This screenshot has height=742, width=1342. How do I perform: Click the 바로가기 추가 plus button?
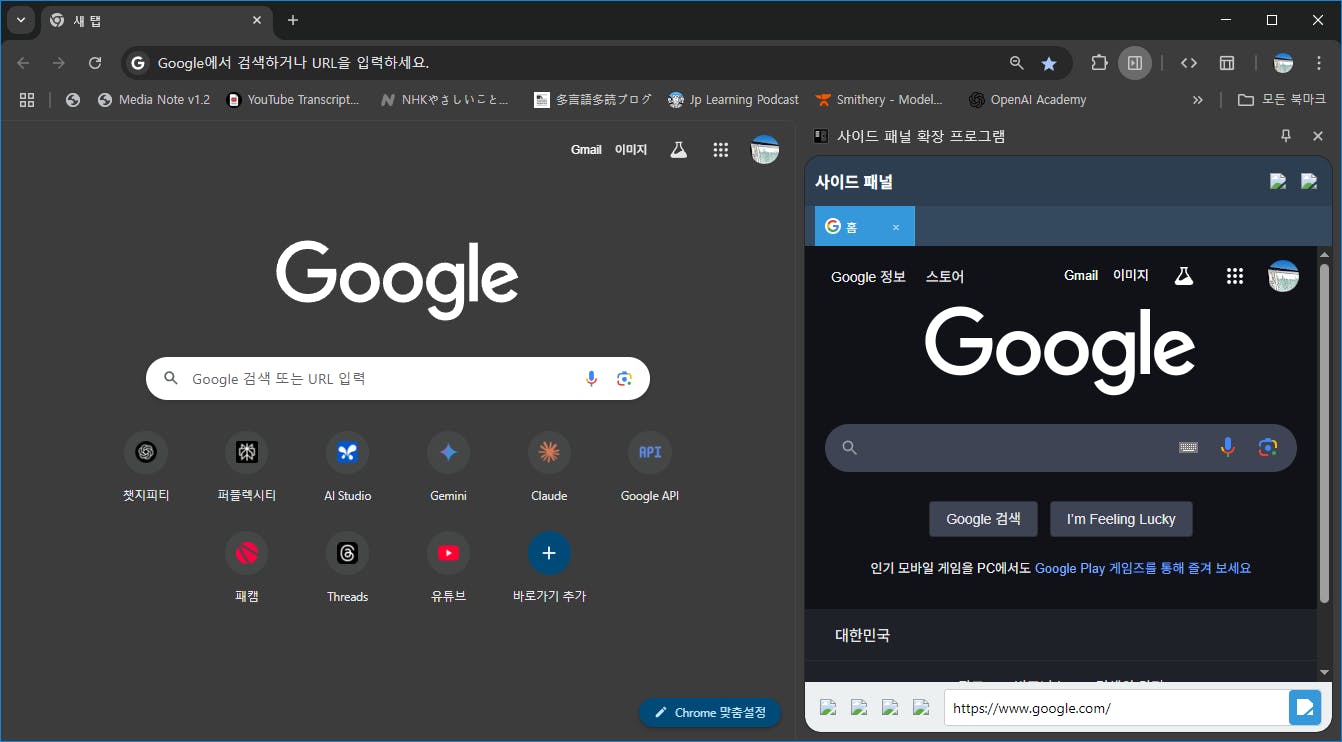pyautogui.click(x=549, y=553)
